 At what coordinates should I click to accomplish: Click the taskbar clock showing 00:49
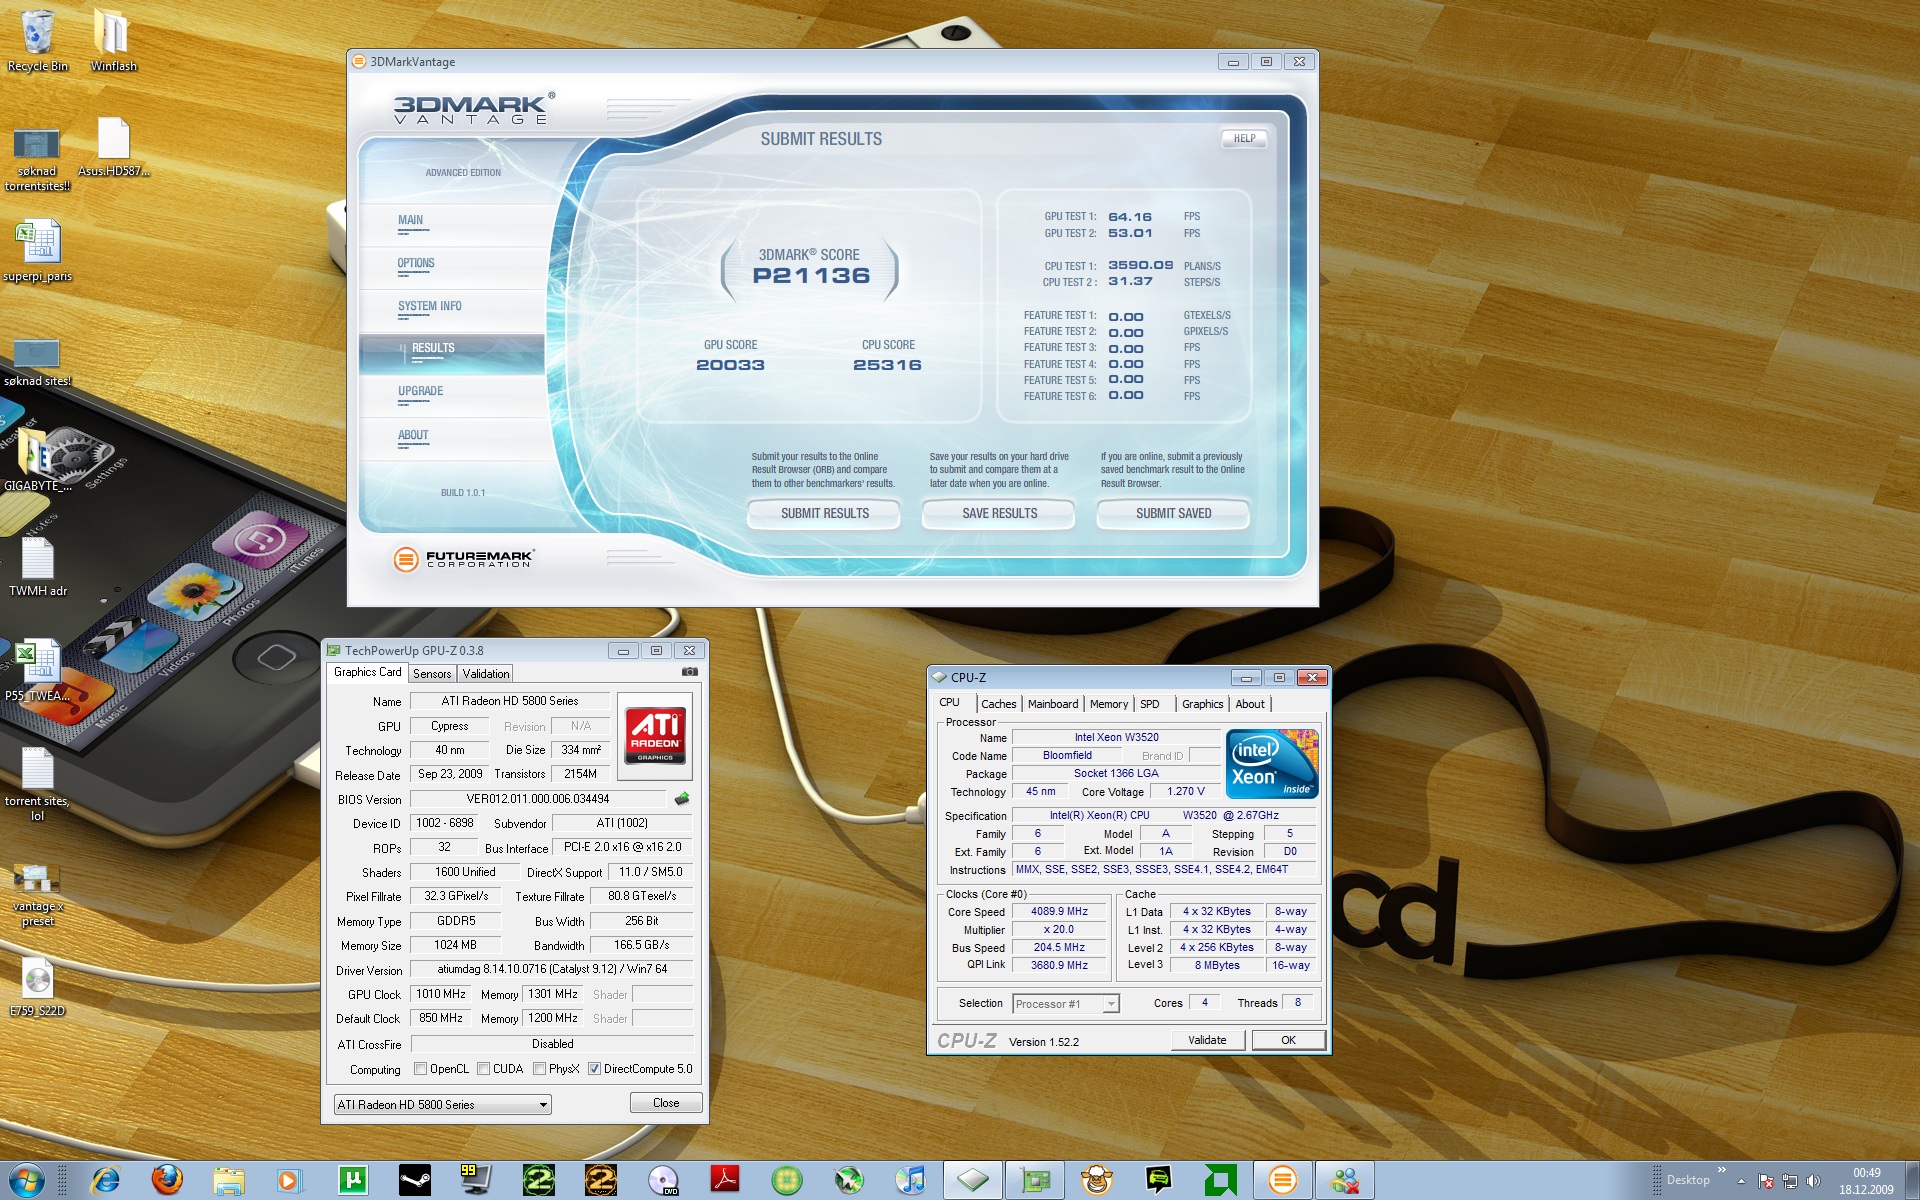1866,1181
